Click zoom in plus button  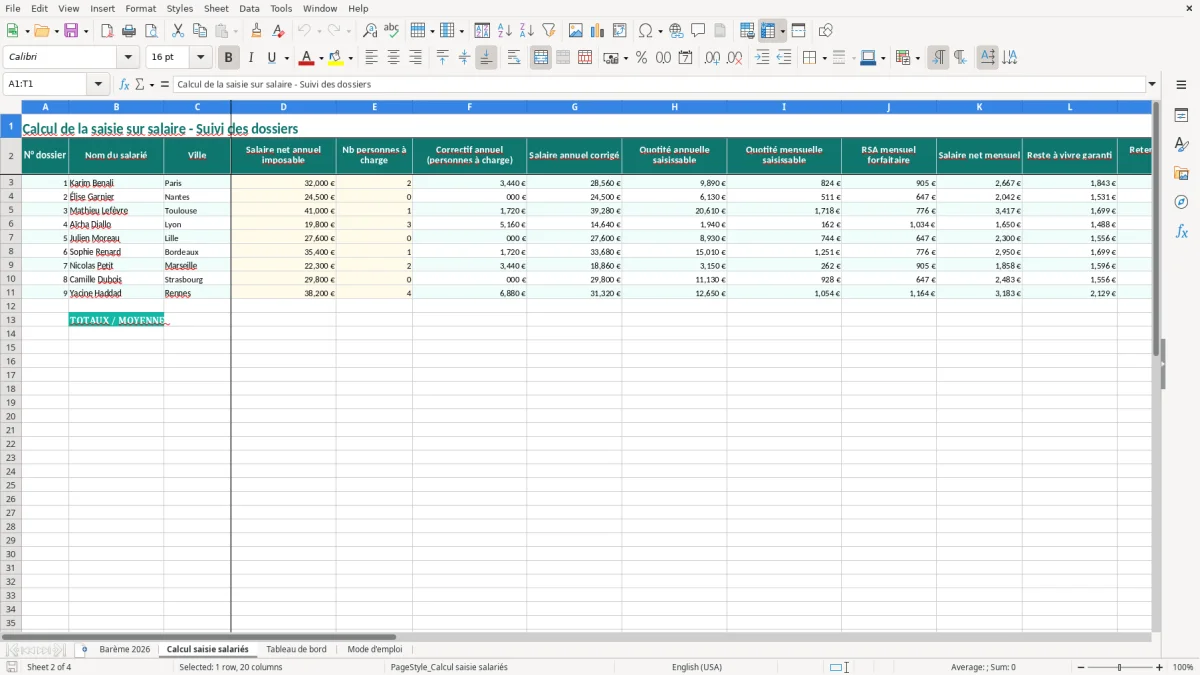1160,667
